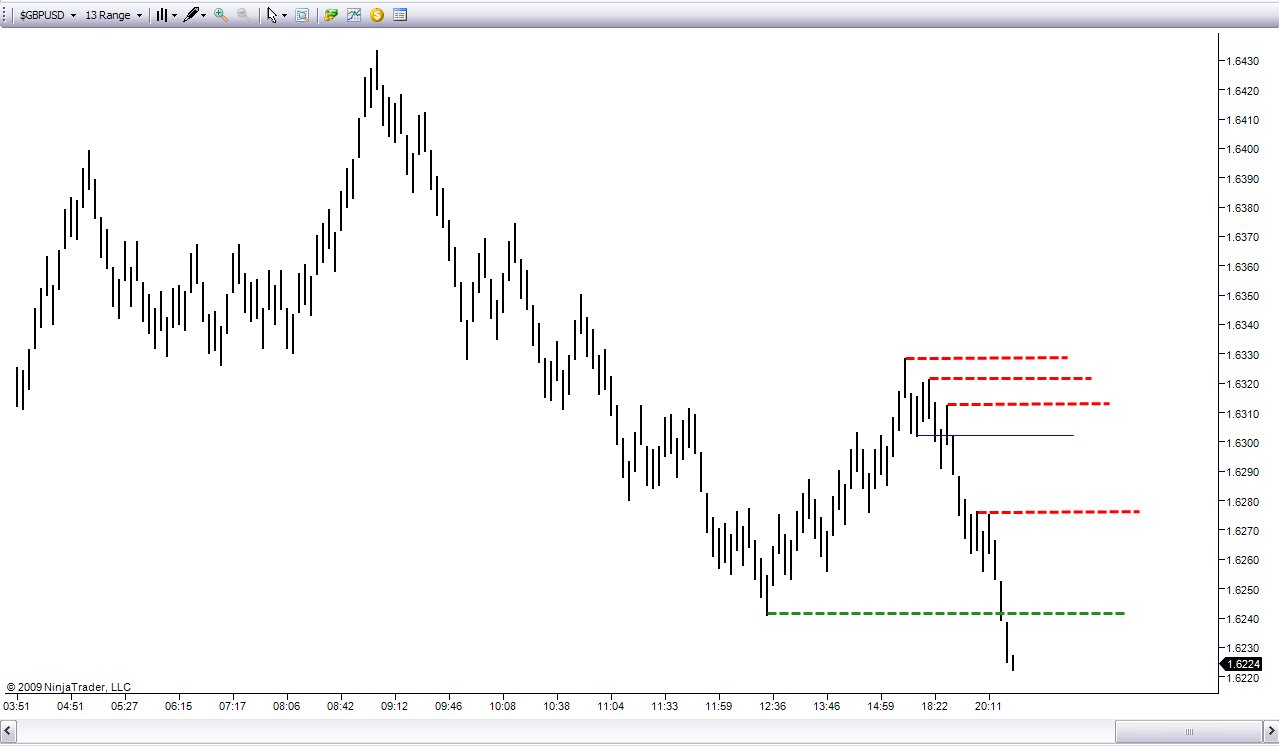Click the bar chart style icon

[161, 15]
